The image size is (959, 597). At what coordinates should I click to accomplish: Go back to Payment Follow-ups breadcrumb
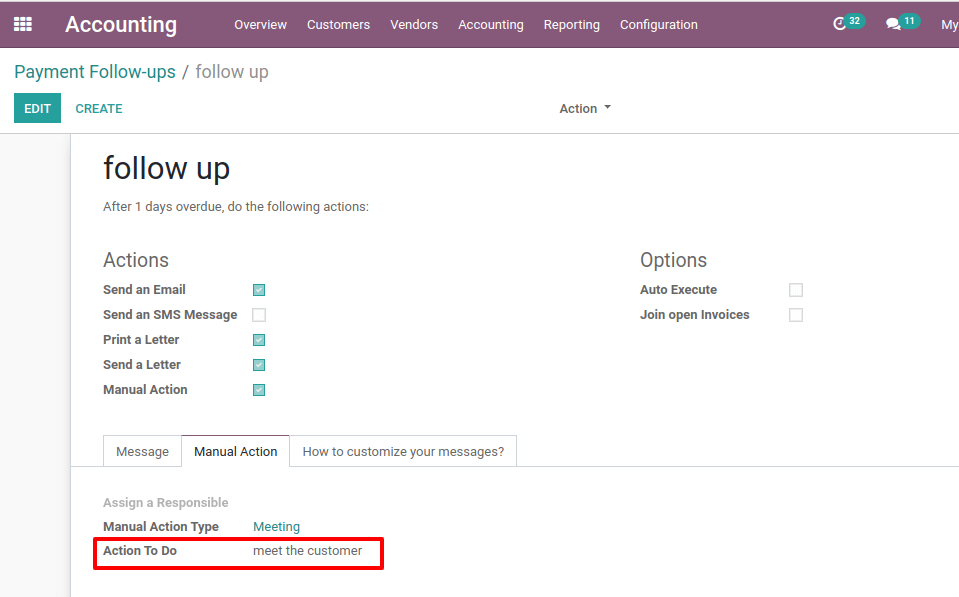point(95,72)
